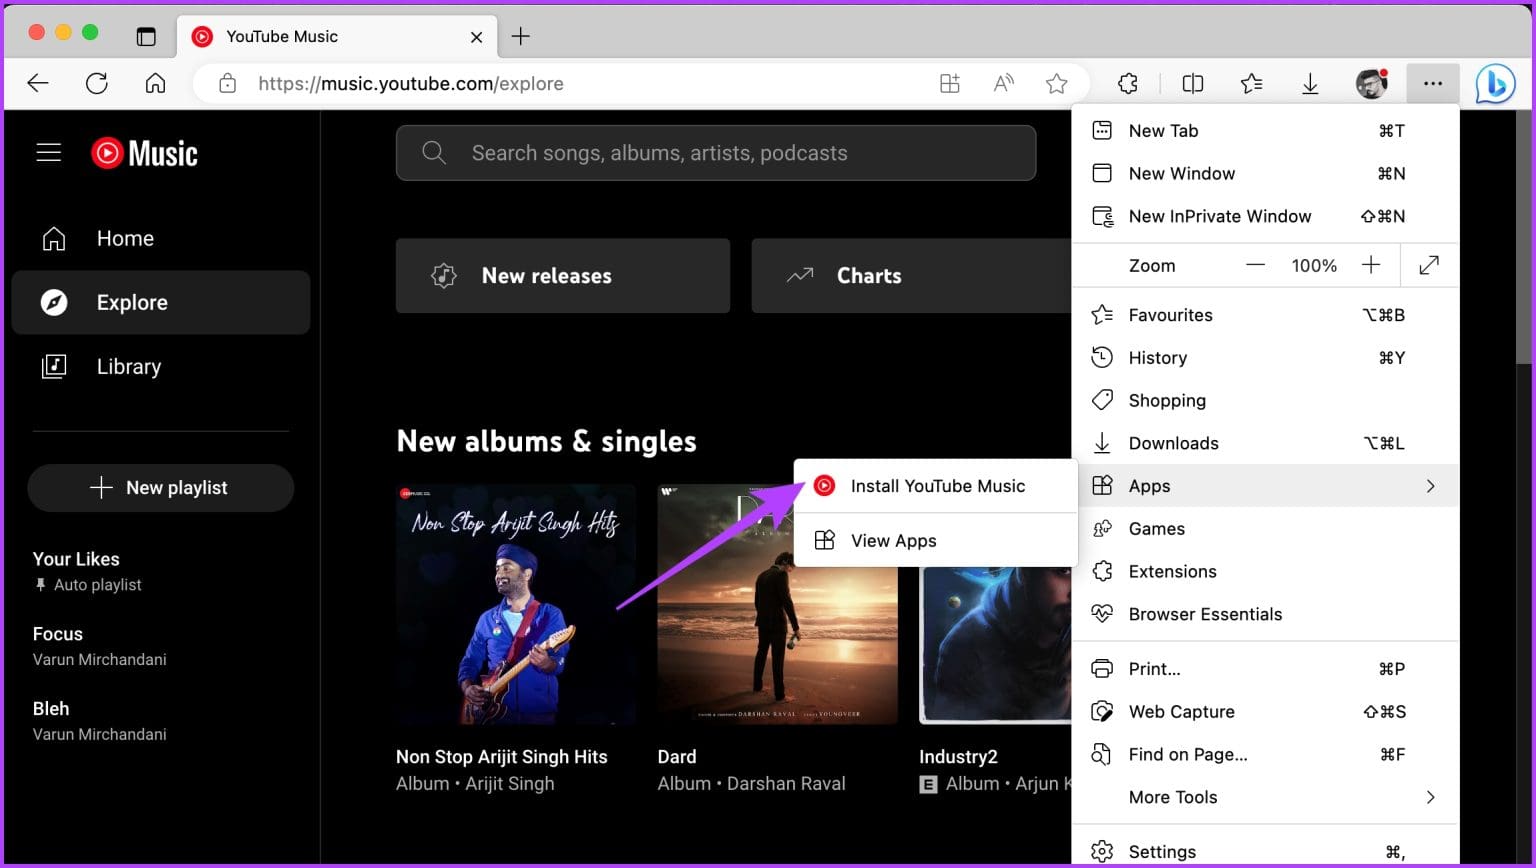Enter full screen via the zoom expand arrow

click(1428, 265)
